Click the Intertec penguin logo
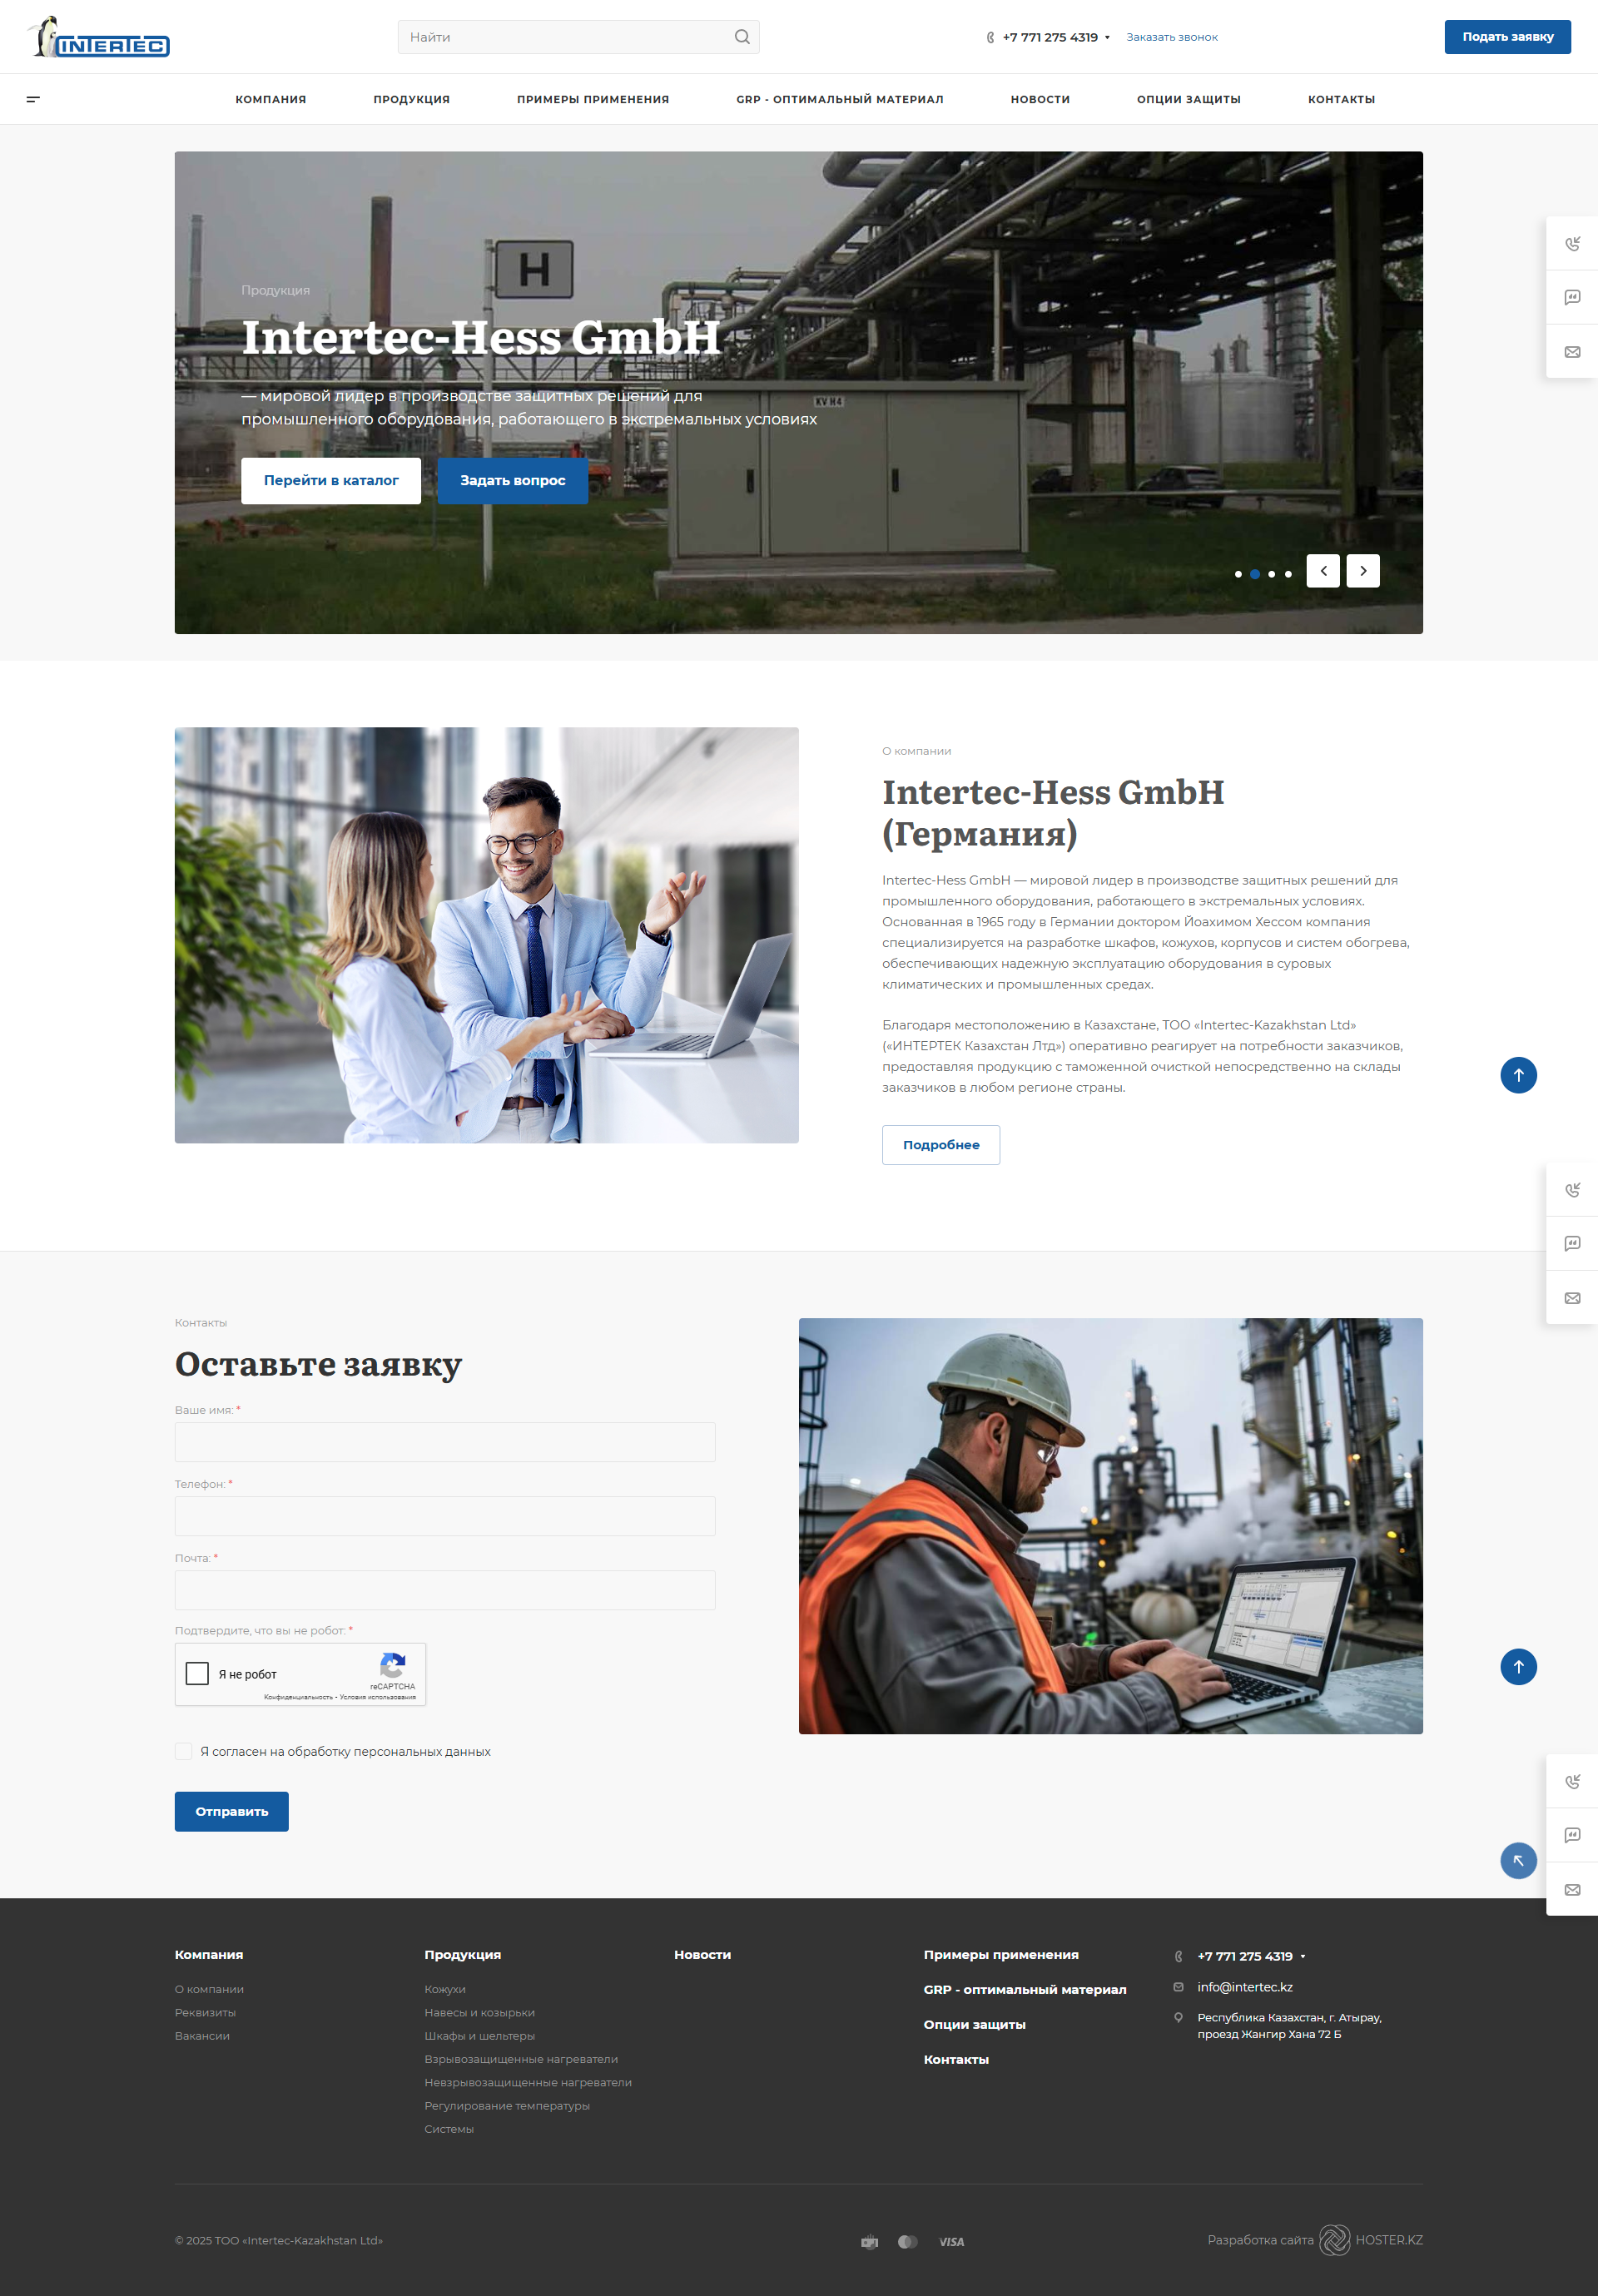1598x2296 pixels. 98,37
